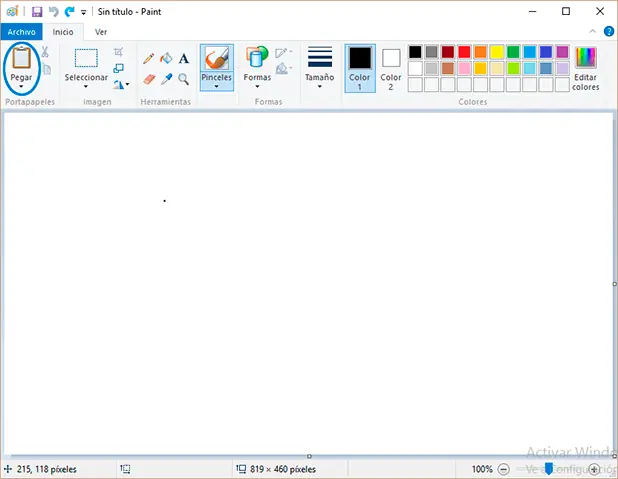
Task: Open Customize Quick Access Toolbar dropdown
Action: click(x=84, y=13)
